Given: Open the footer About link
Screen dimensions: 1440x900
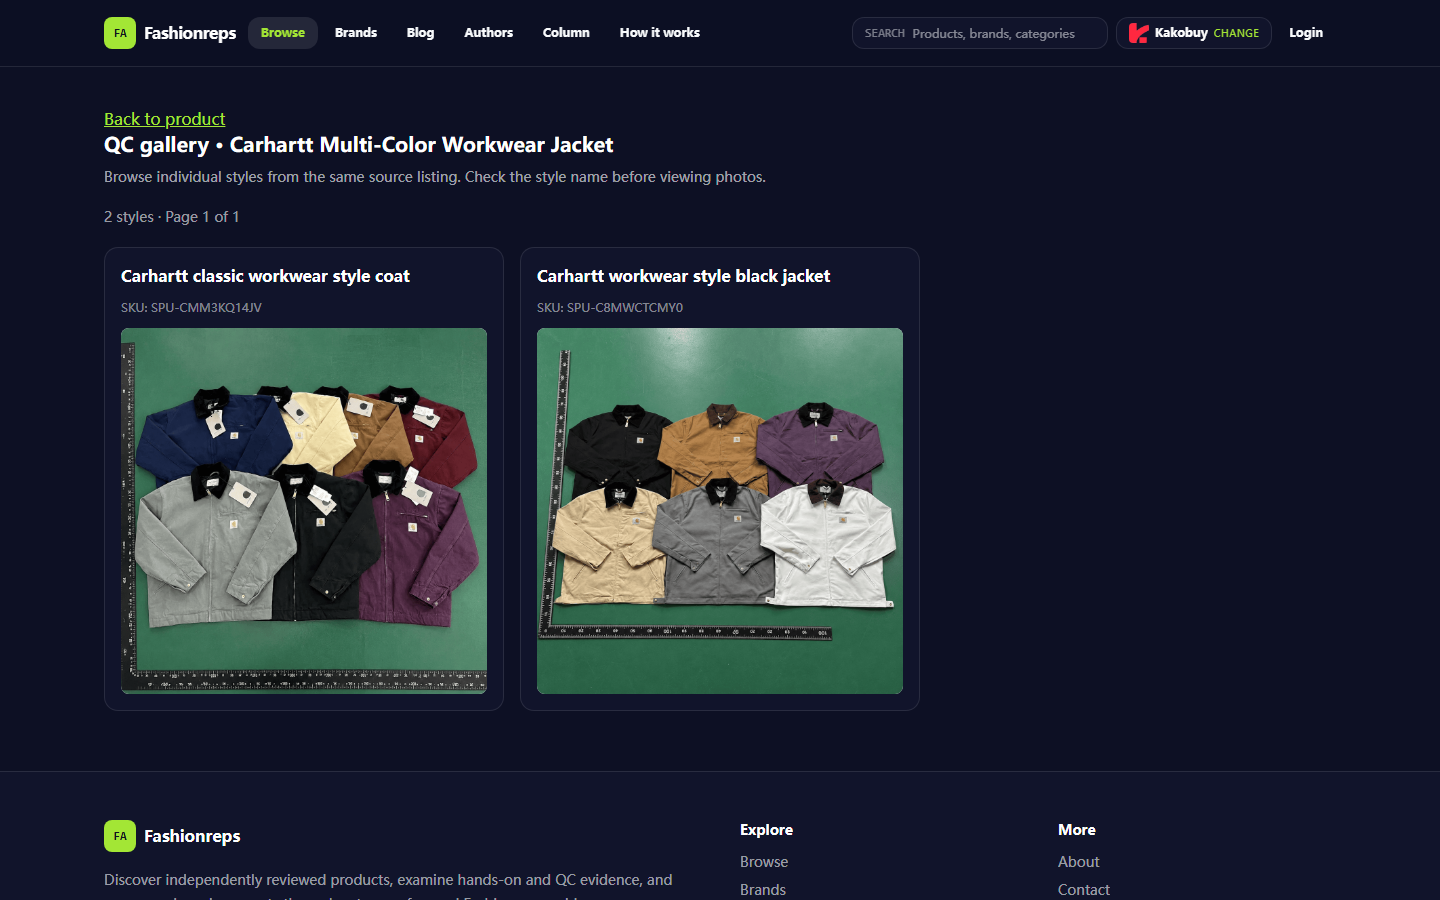Looking at the screenshot, I should tap(1078, 862).
